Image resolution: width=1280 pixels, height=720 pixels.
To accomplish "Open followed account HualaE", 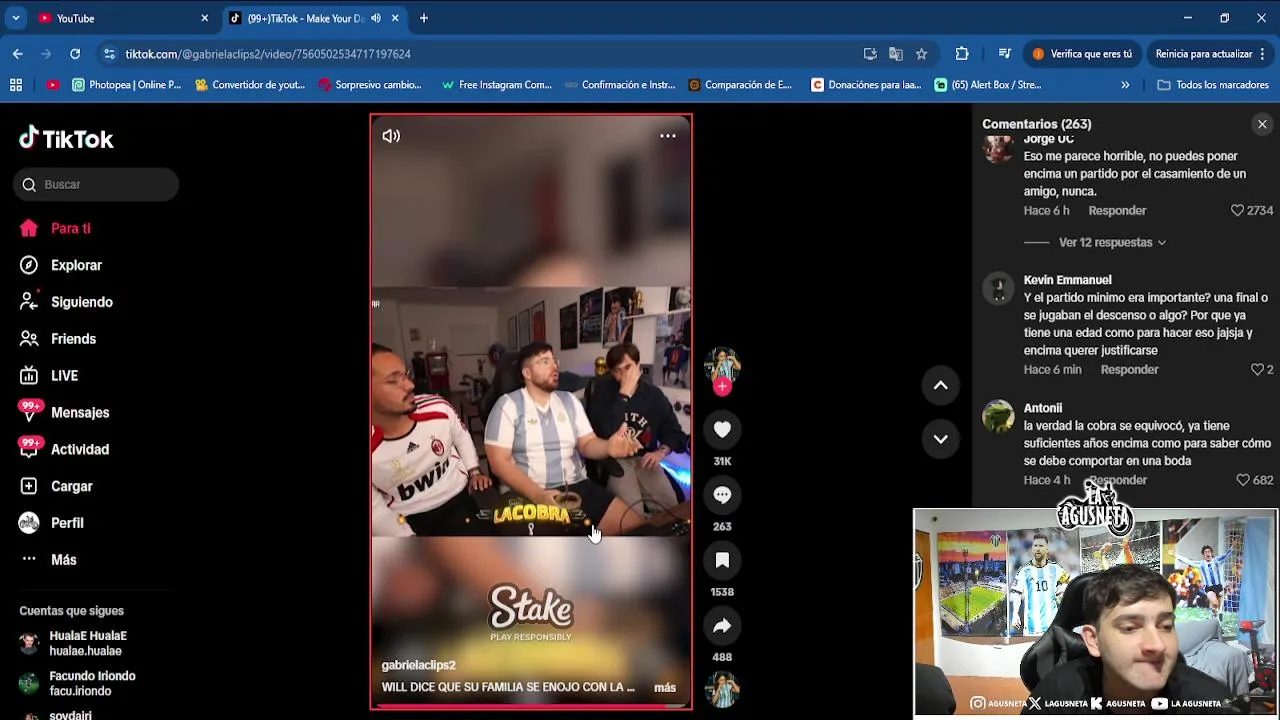I will tap(88, 643).
